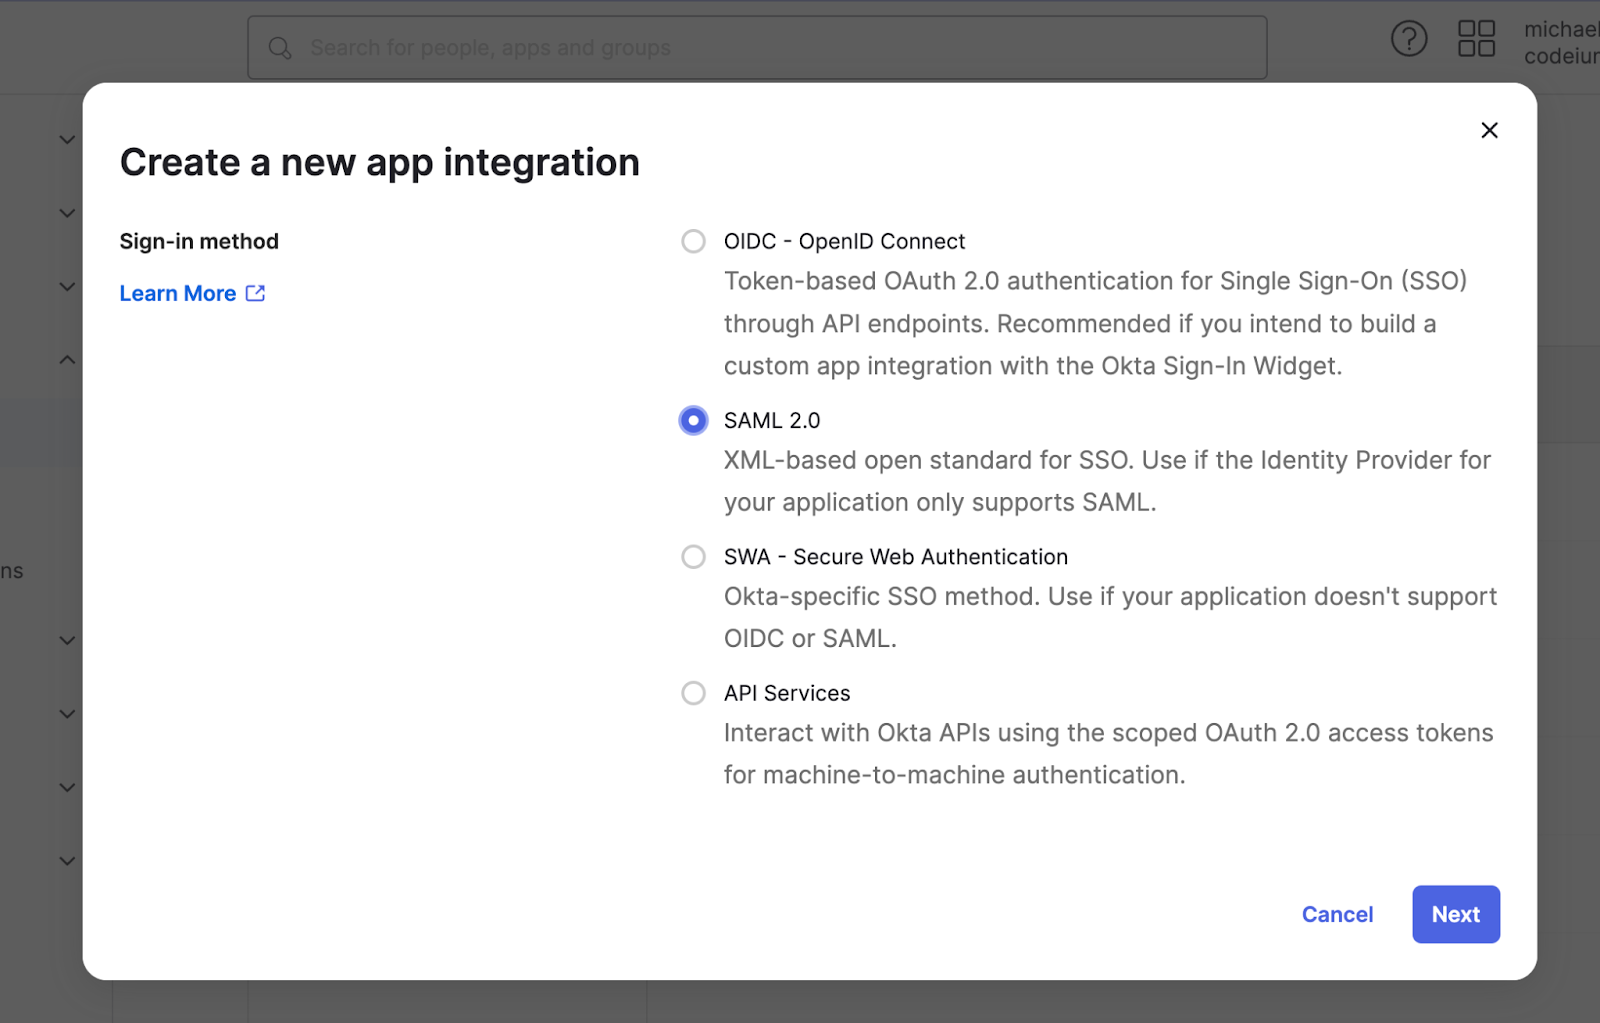Image resolution: width=1600 pixels, height=1023 pixels.
Task: Click the Next button
Action: [1456, 914]
